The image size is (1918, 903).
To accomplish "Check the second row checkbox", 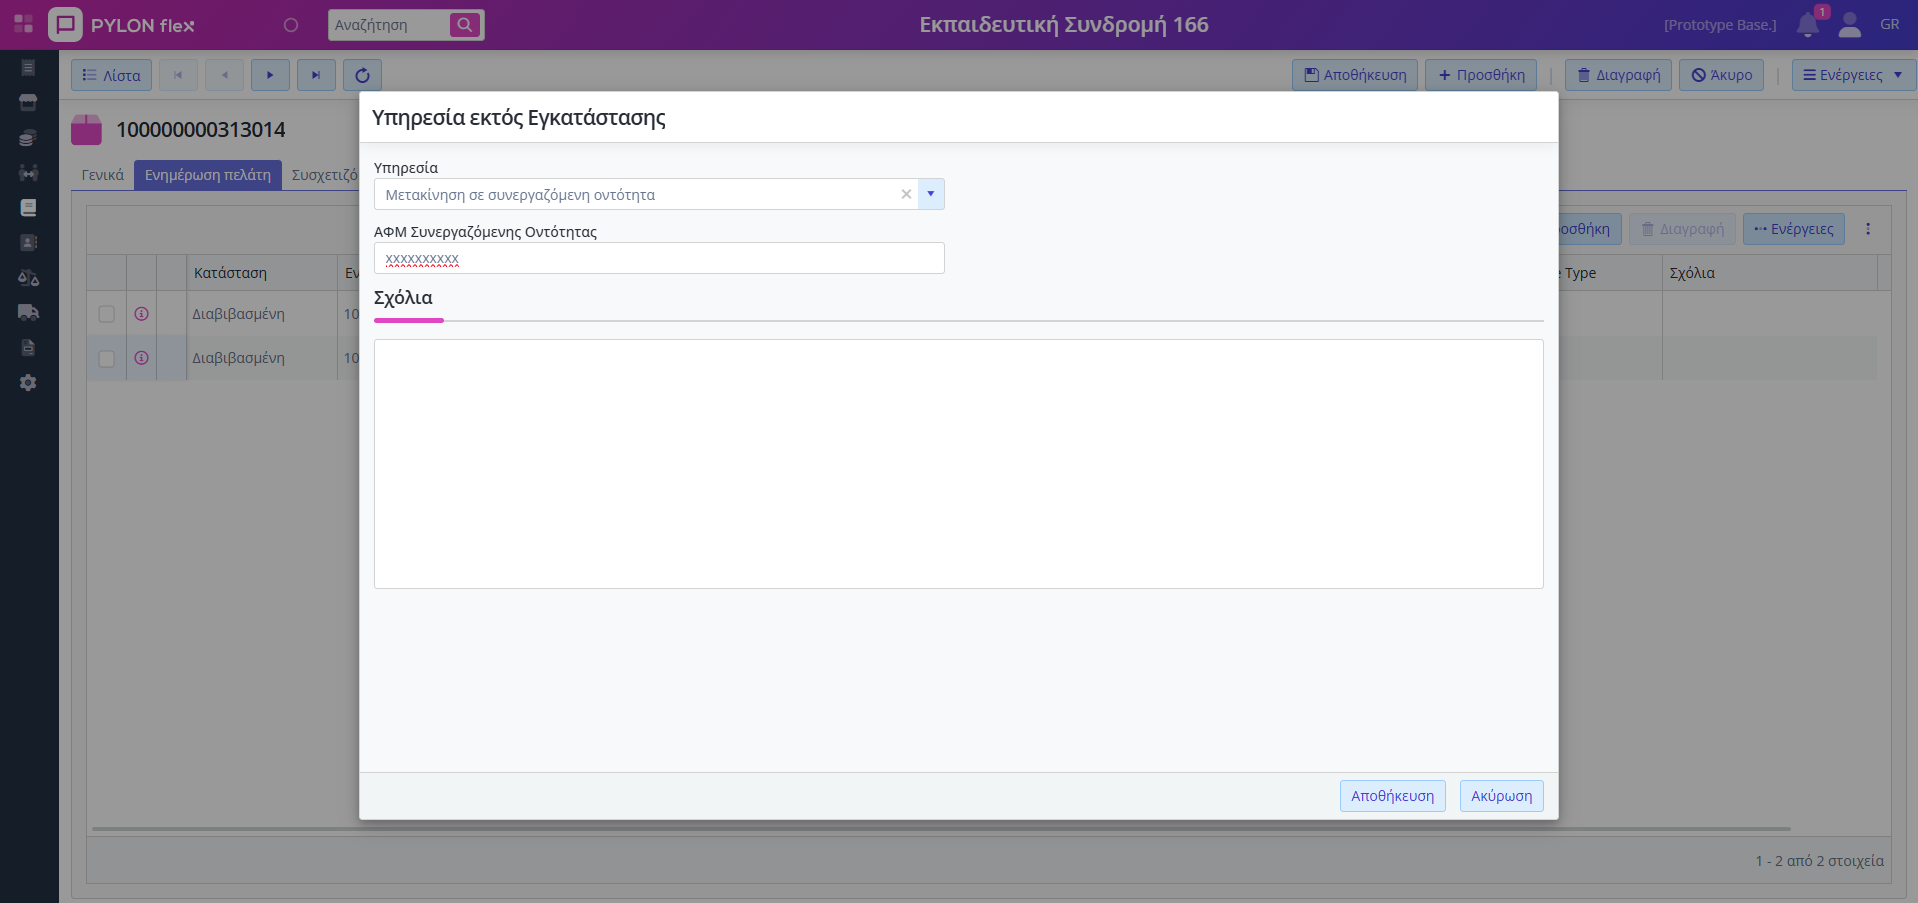I will point(107,358).
